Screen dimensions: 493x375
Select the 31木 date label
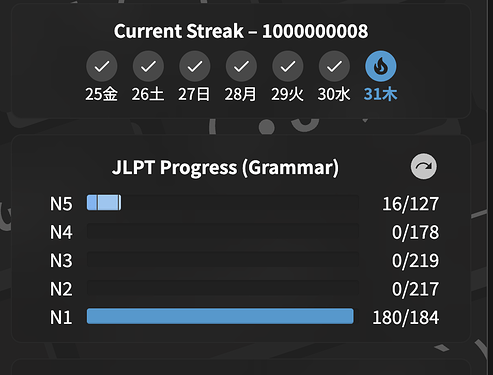coord(380,94)
